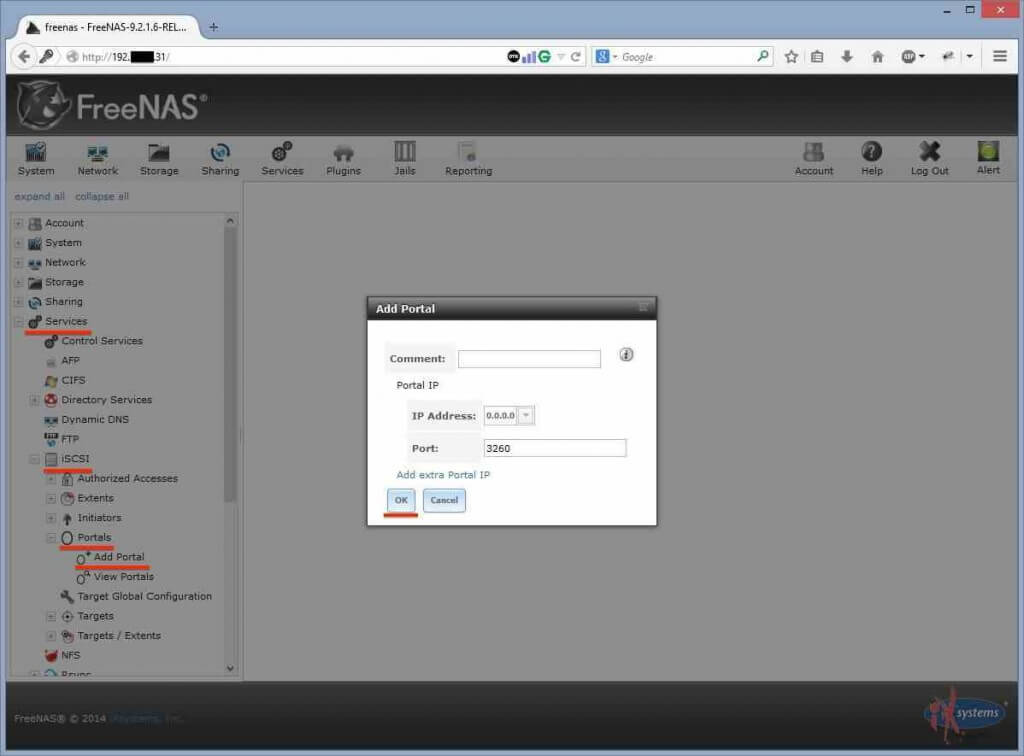Click the Comment field info icon
Screen dimensions: 1024x756
(627, 355)
